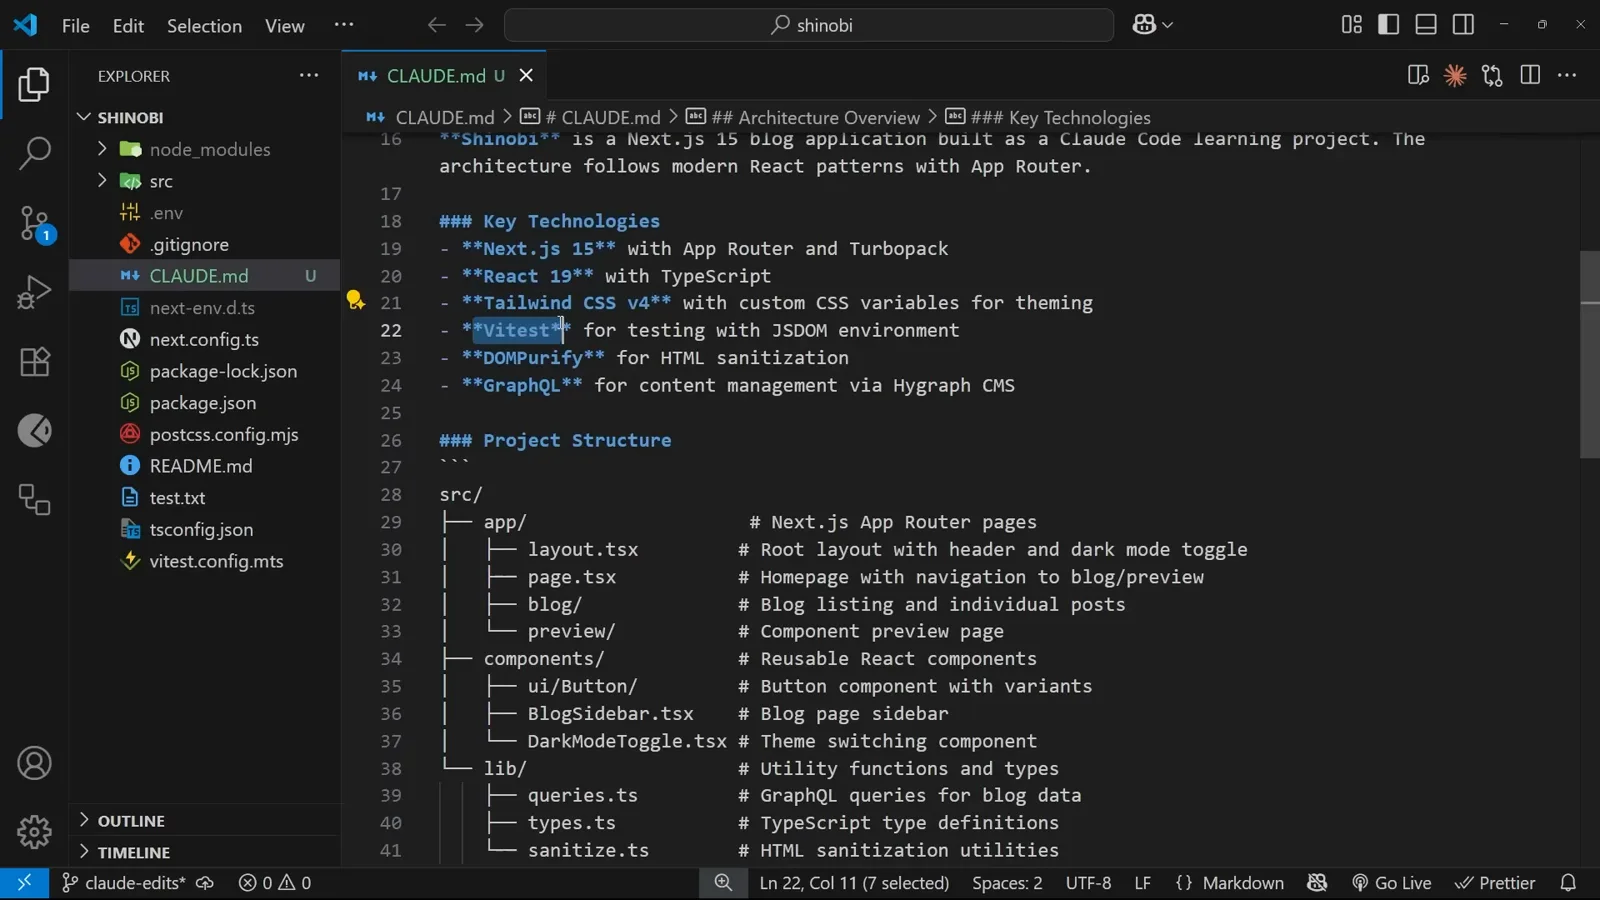This screenshot has width=1600, height=900.
Task: Click the shinobi command center search box
Action: tap(809, 25)
